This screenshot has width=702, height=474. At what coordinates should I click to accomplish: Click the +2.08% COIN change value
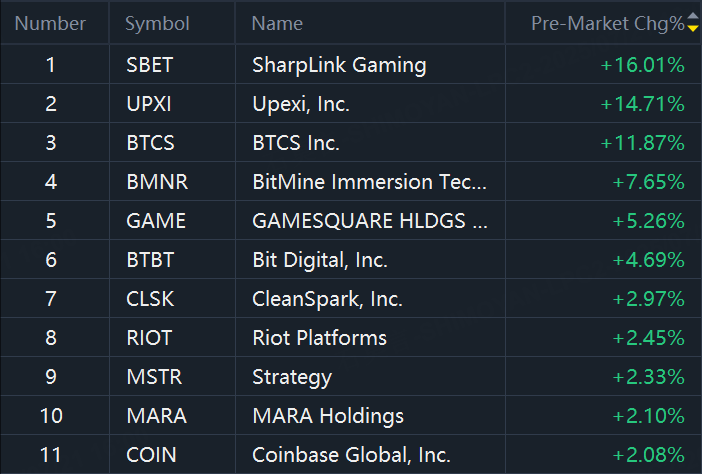coord(649,454)
